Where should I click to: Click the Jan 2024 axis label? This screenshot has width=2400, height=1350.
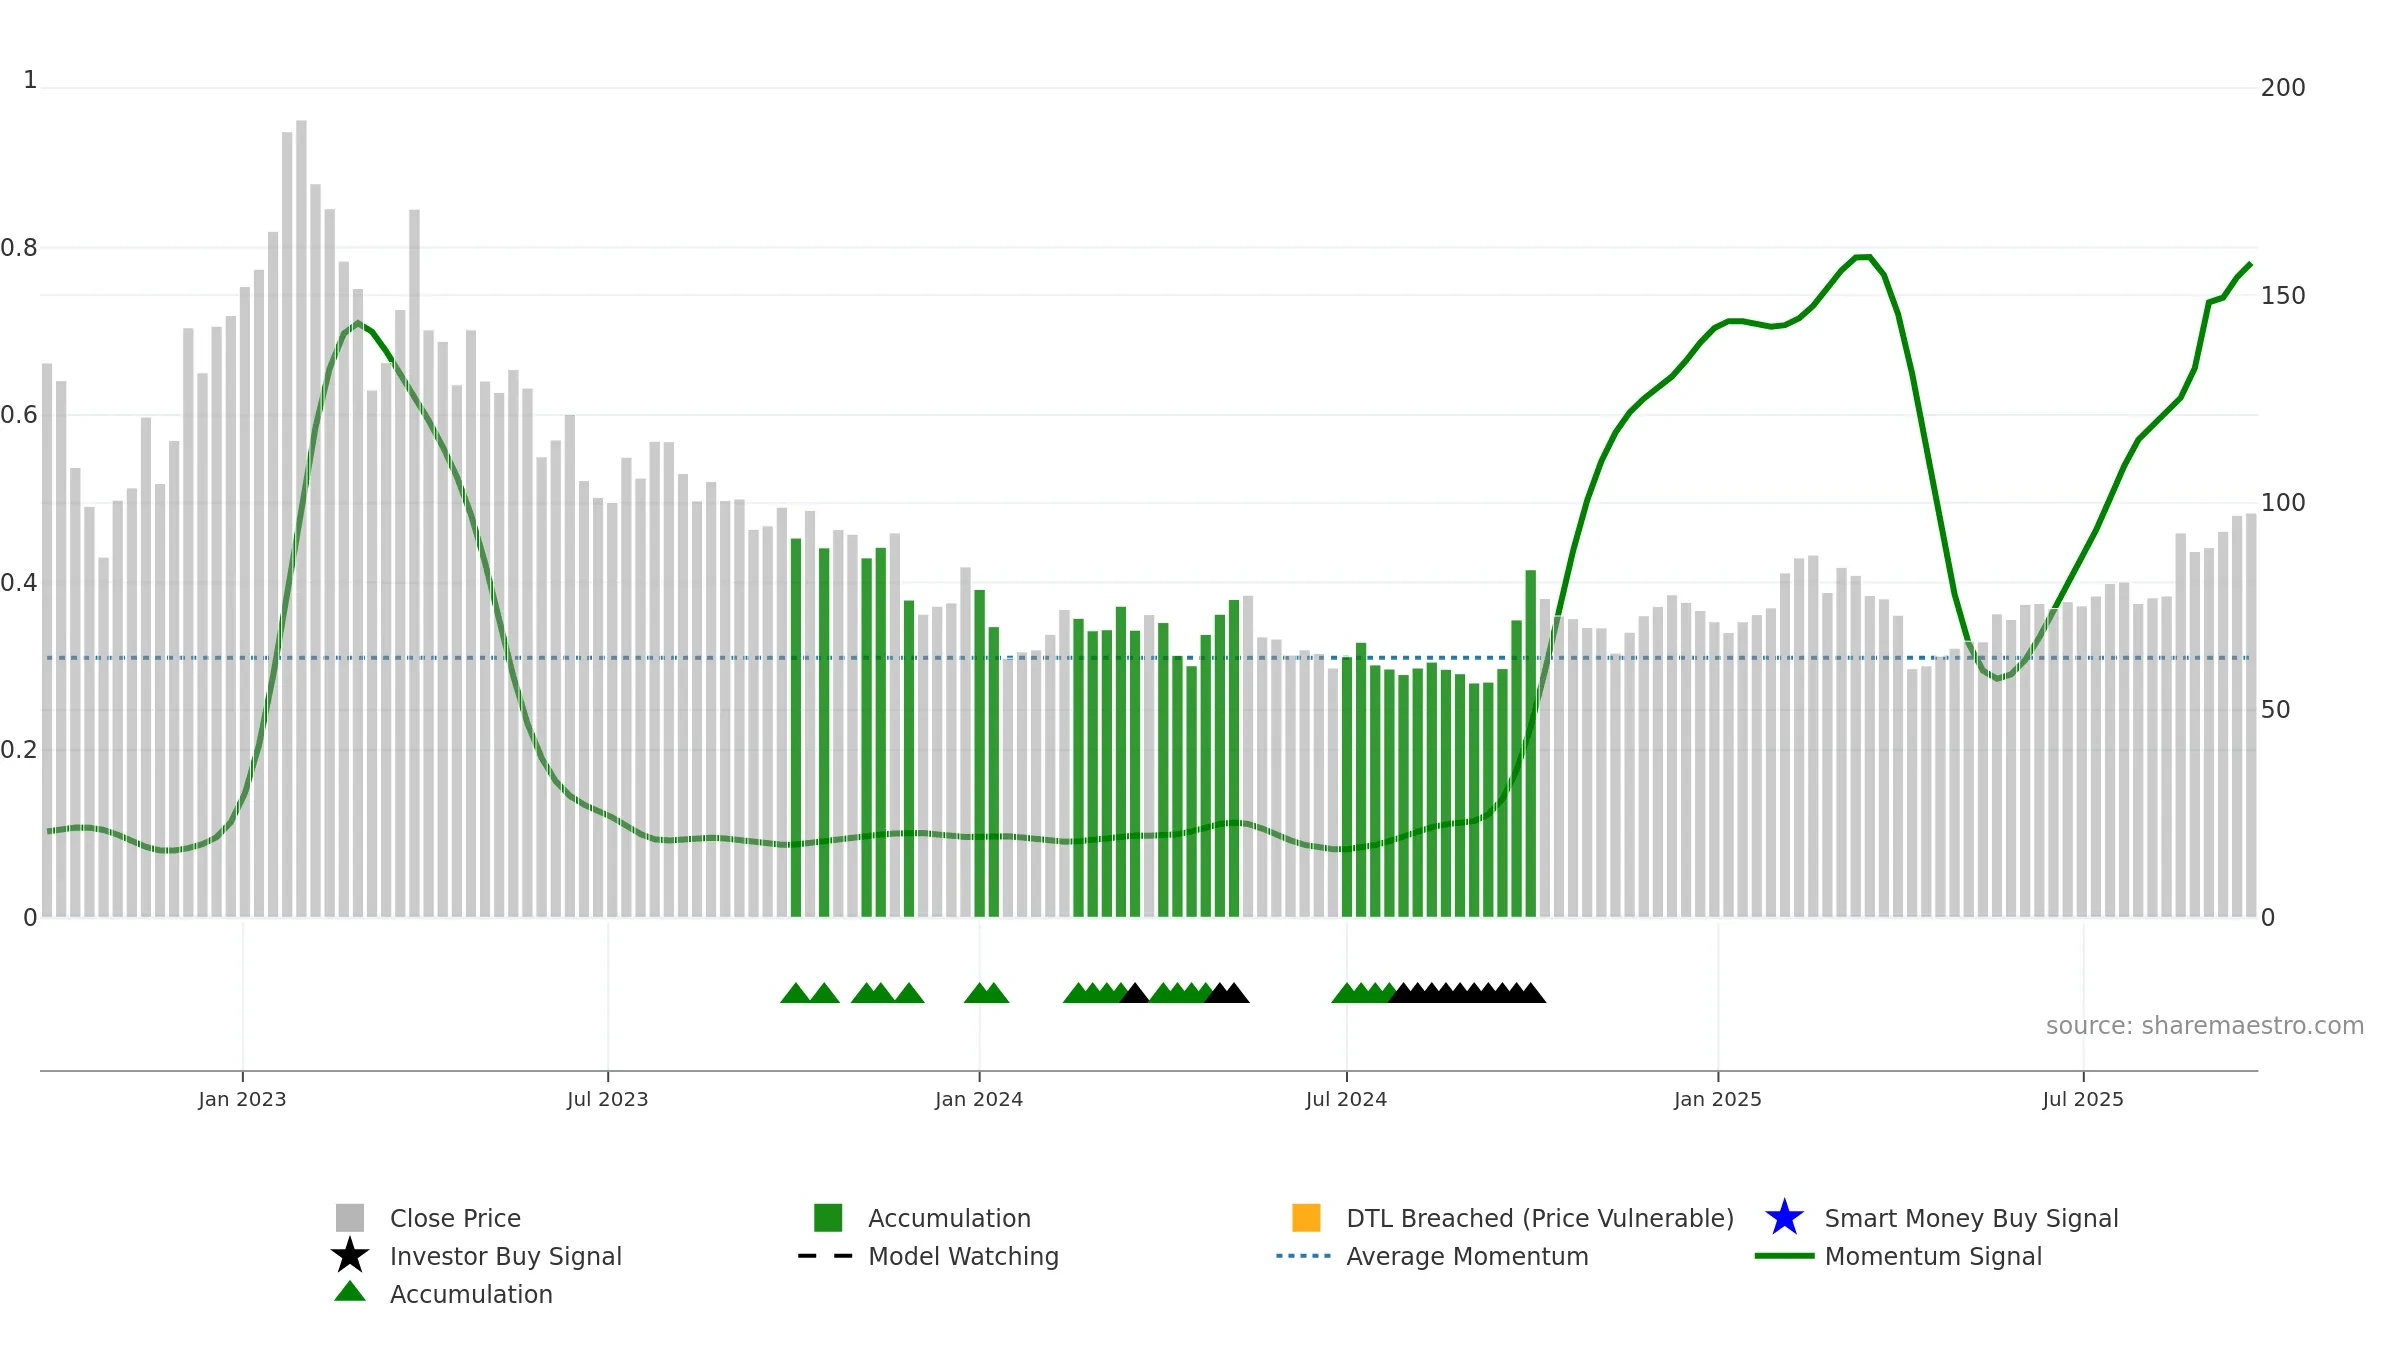[979, 1099]
